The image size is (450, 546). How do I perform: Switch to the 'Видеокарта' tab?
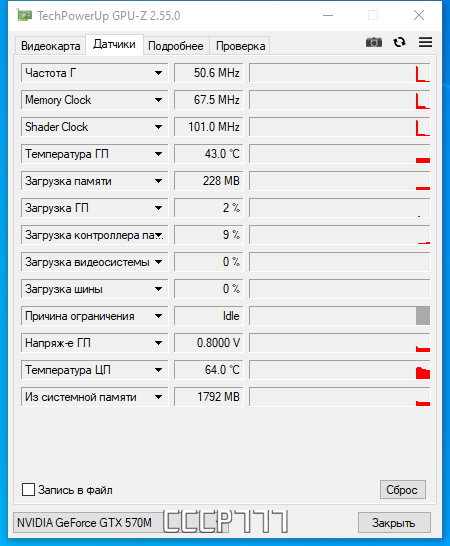click(51, 46)
